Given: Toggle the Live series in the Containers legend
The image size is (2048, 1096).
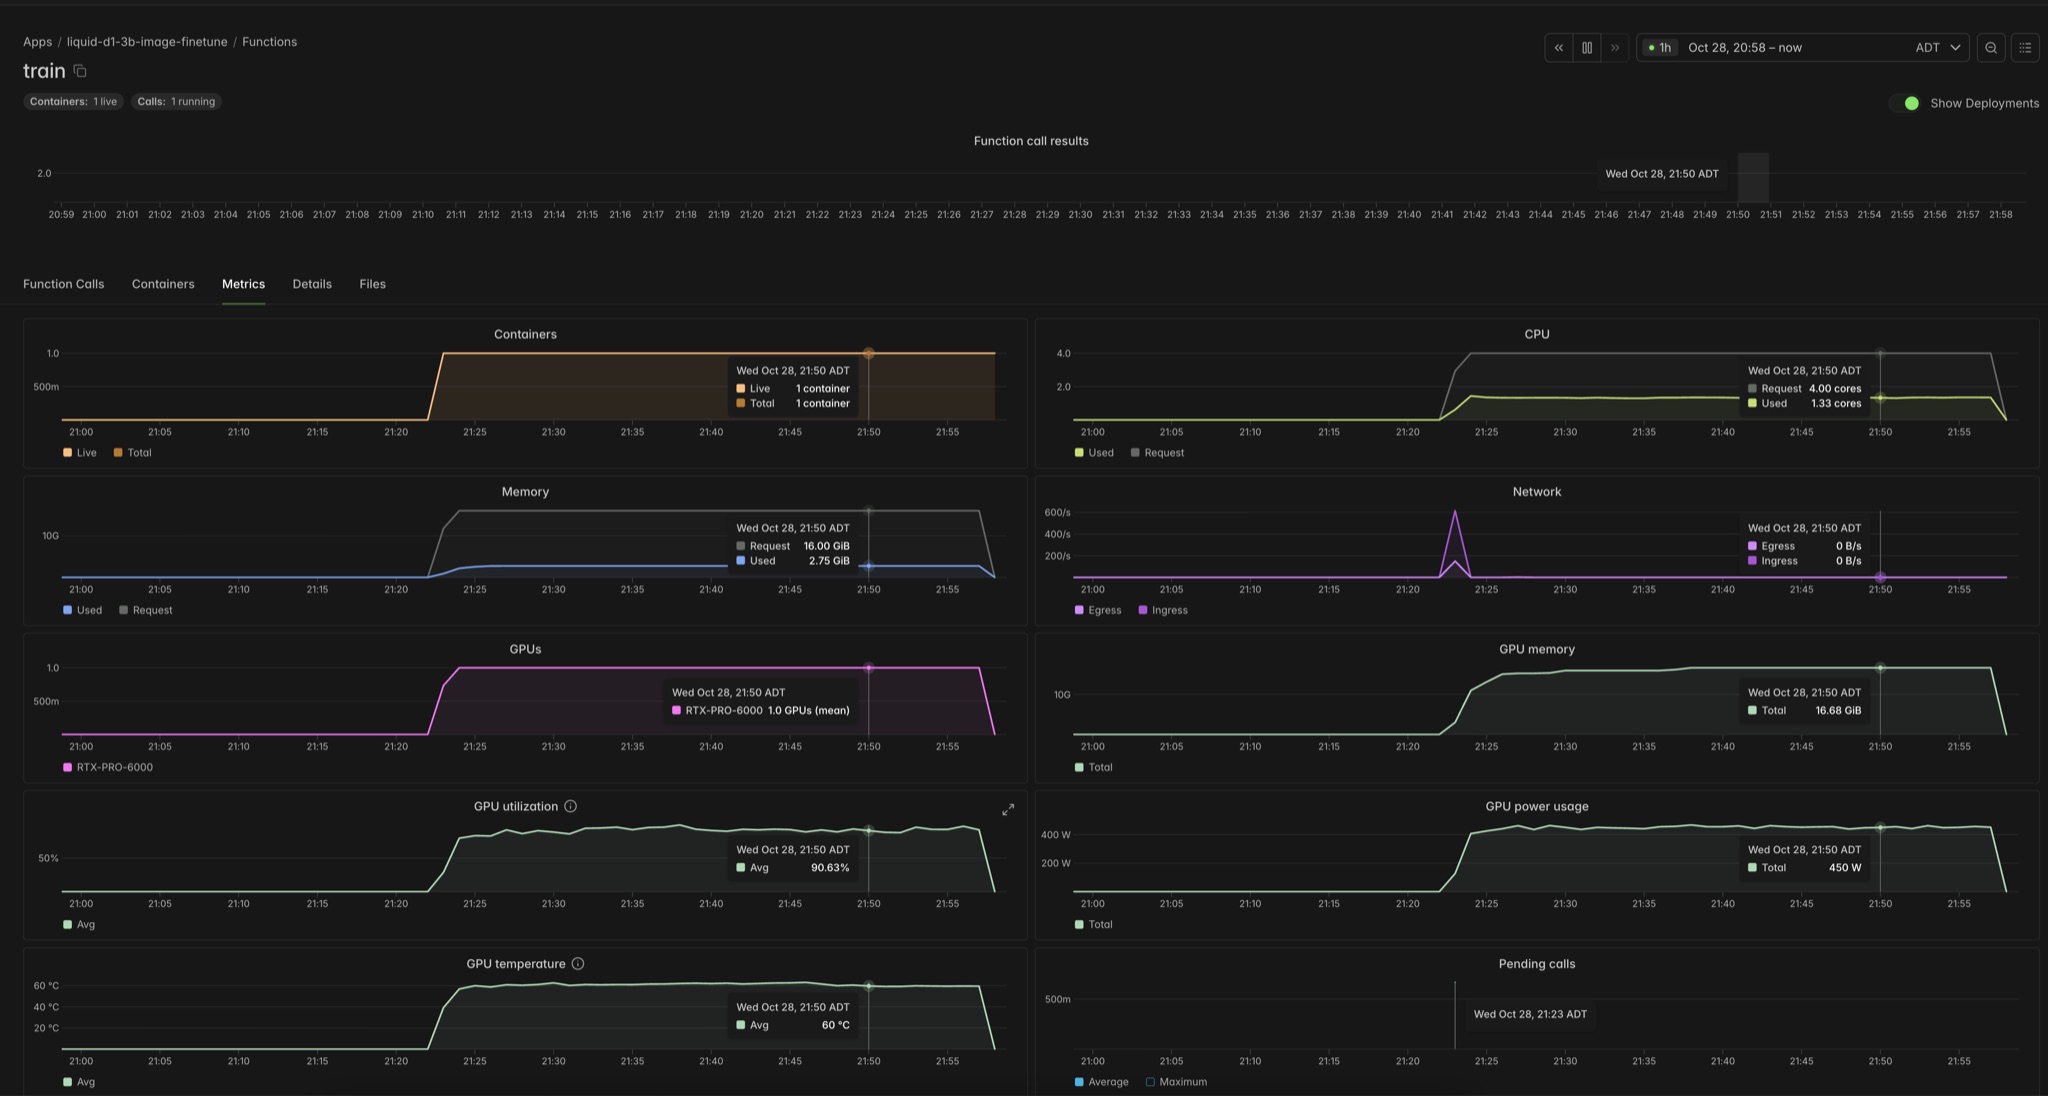Looking at the screenshot, I should (x=80, y=453).
